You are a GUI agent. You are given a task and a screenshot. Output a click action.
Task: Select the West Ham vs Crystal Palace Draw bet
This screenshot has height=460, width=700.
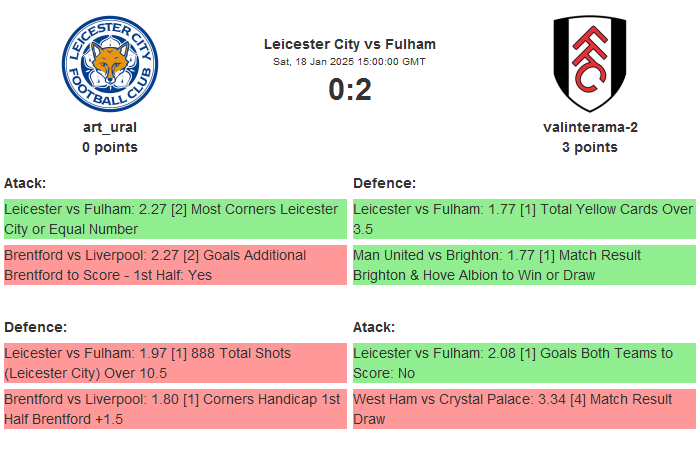pyautogui.click(x=524, y=409)
